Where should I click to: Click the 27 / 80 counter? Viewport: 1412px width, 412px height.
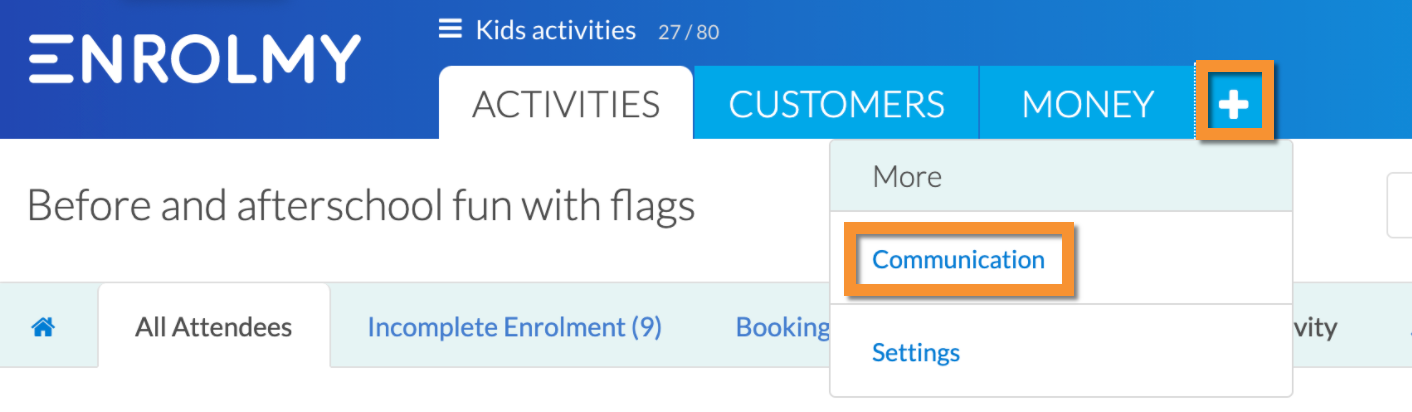688,32
